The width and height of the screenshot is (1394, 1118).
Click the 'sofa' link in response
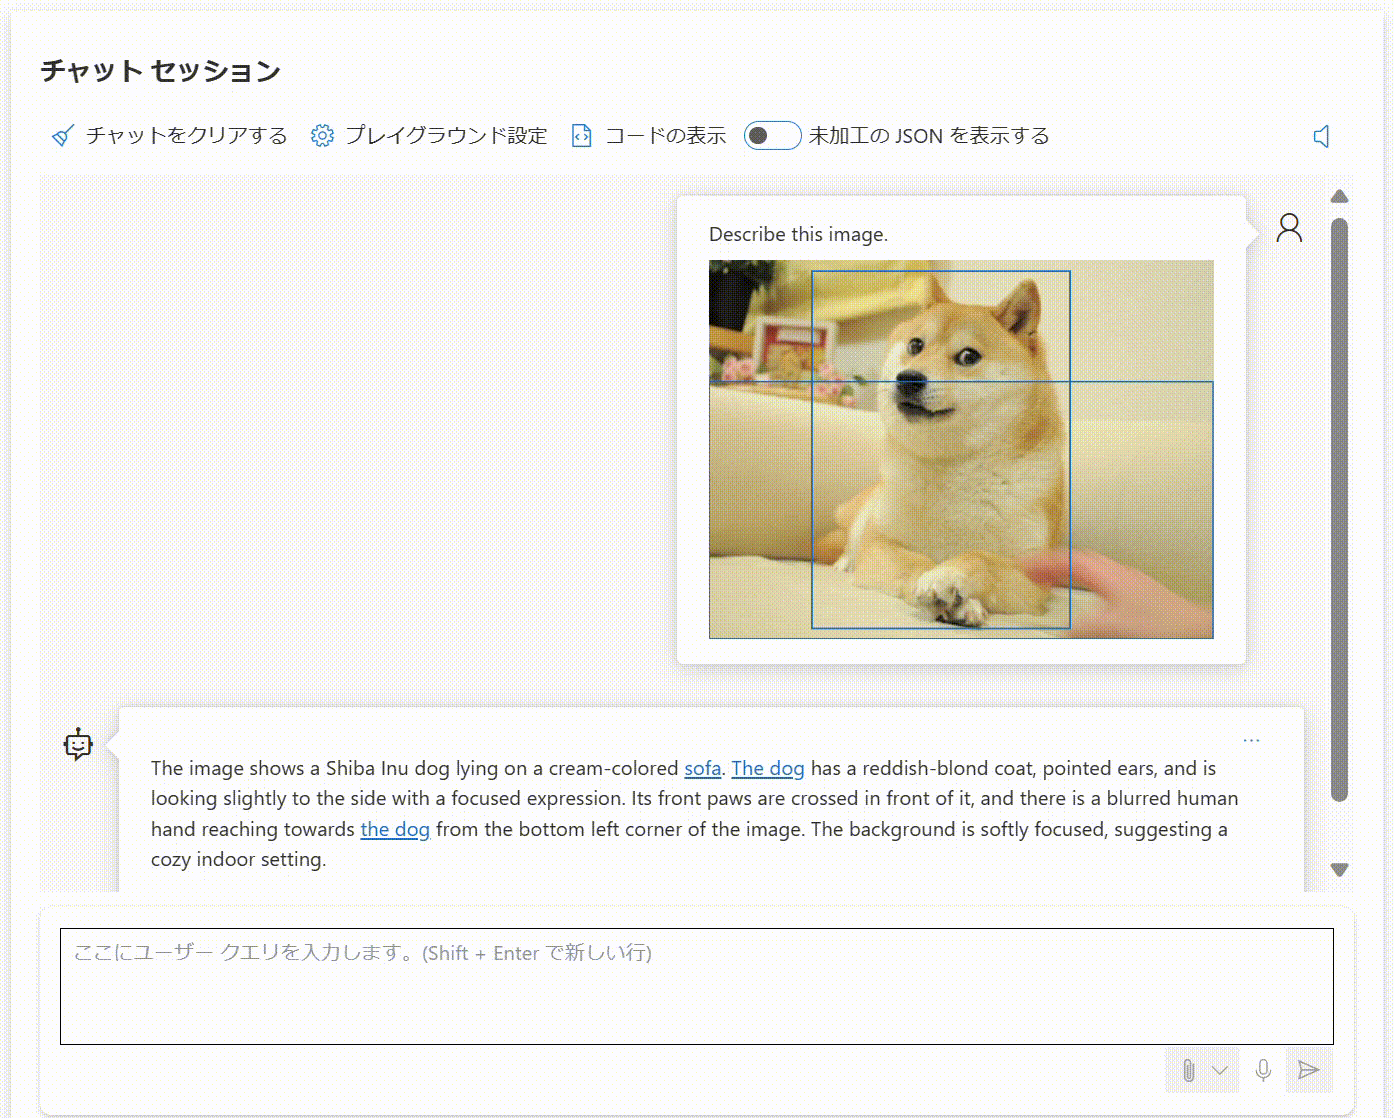point(702,768)
